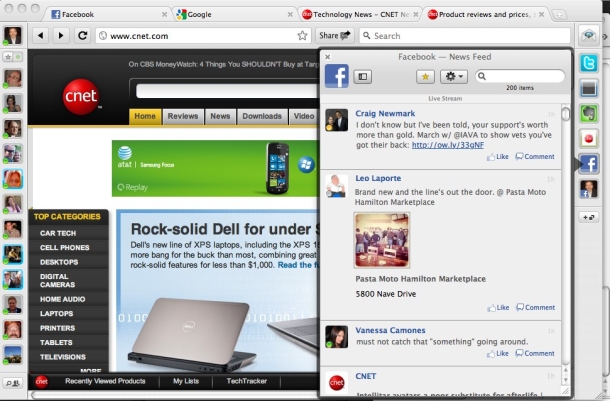610x401 pixels.
Task: Click Vanessa Camones' avatar picture
Action: click(x=337, y=336)
